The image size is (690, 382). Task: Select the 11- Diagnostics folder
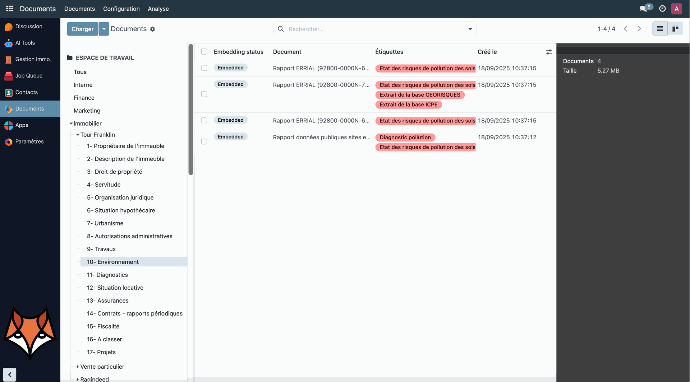[107, 275]
